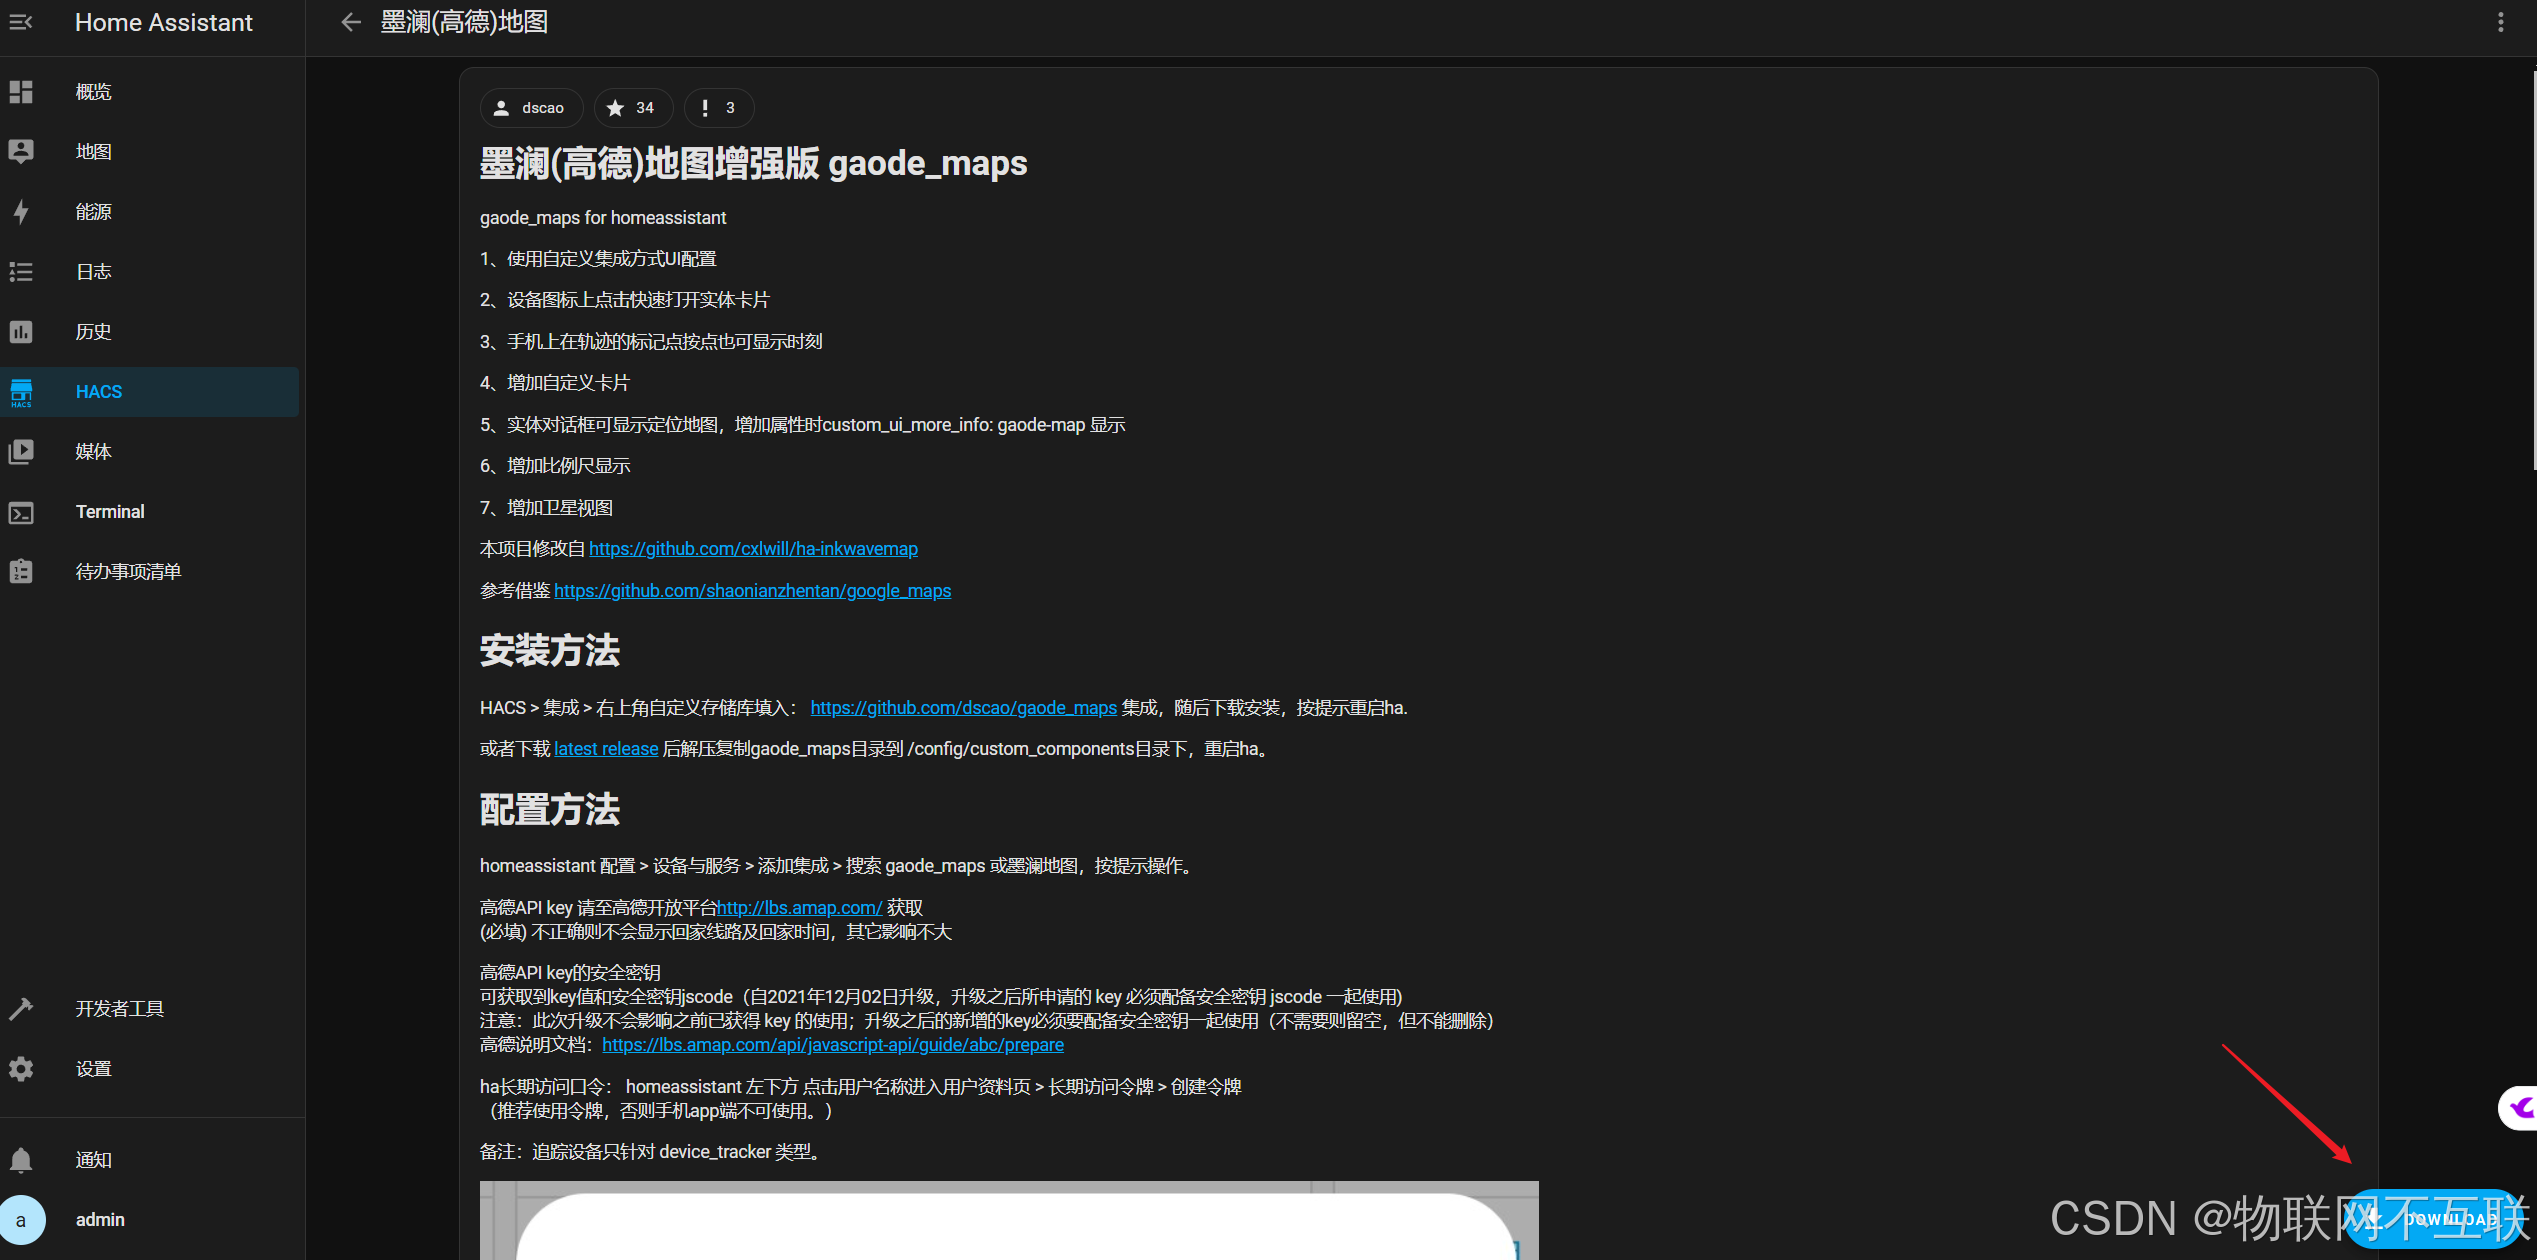Open 开发者工具 developer tools

click(x=120, y=1009)
